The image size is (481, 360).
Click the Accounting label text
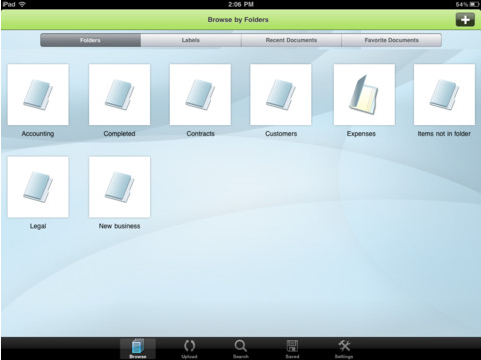38,134
